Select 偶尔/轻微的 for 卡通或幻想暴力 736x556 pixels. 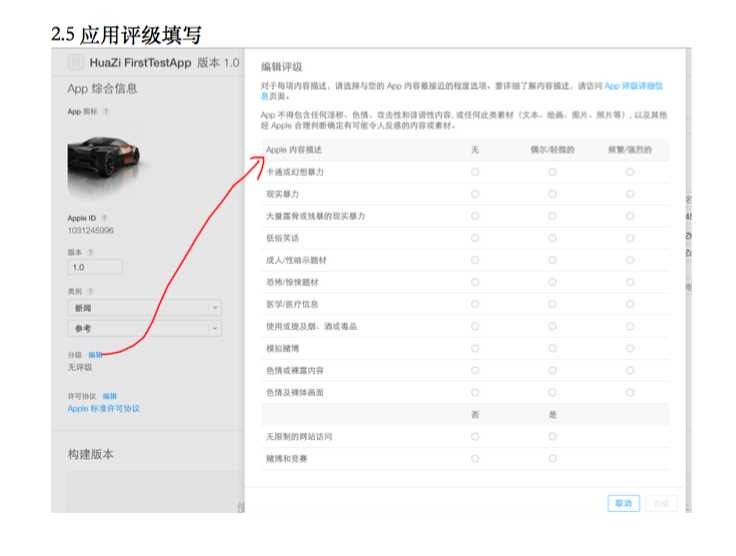(552, 172)
